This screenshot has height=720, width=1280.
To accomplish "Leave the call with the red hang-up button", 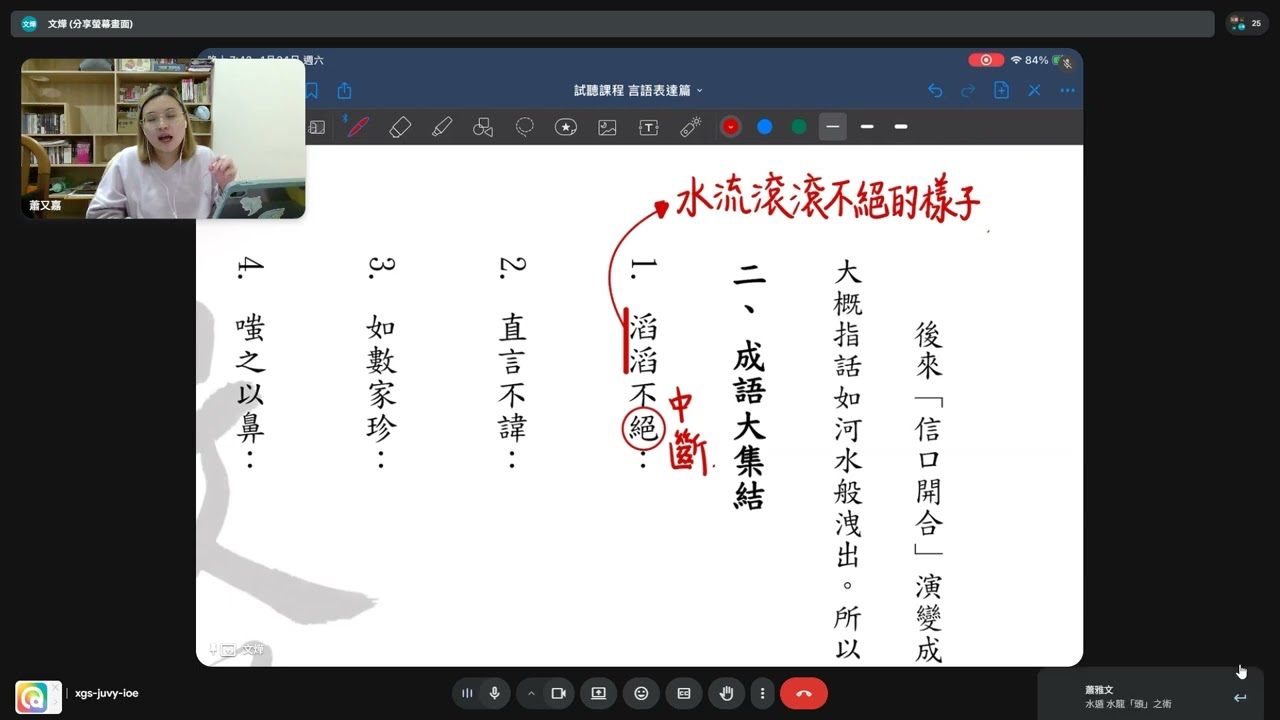I will tap(804, 693).
